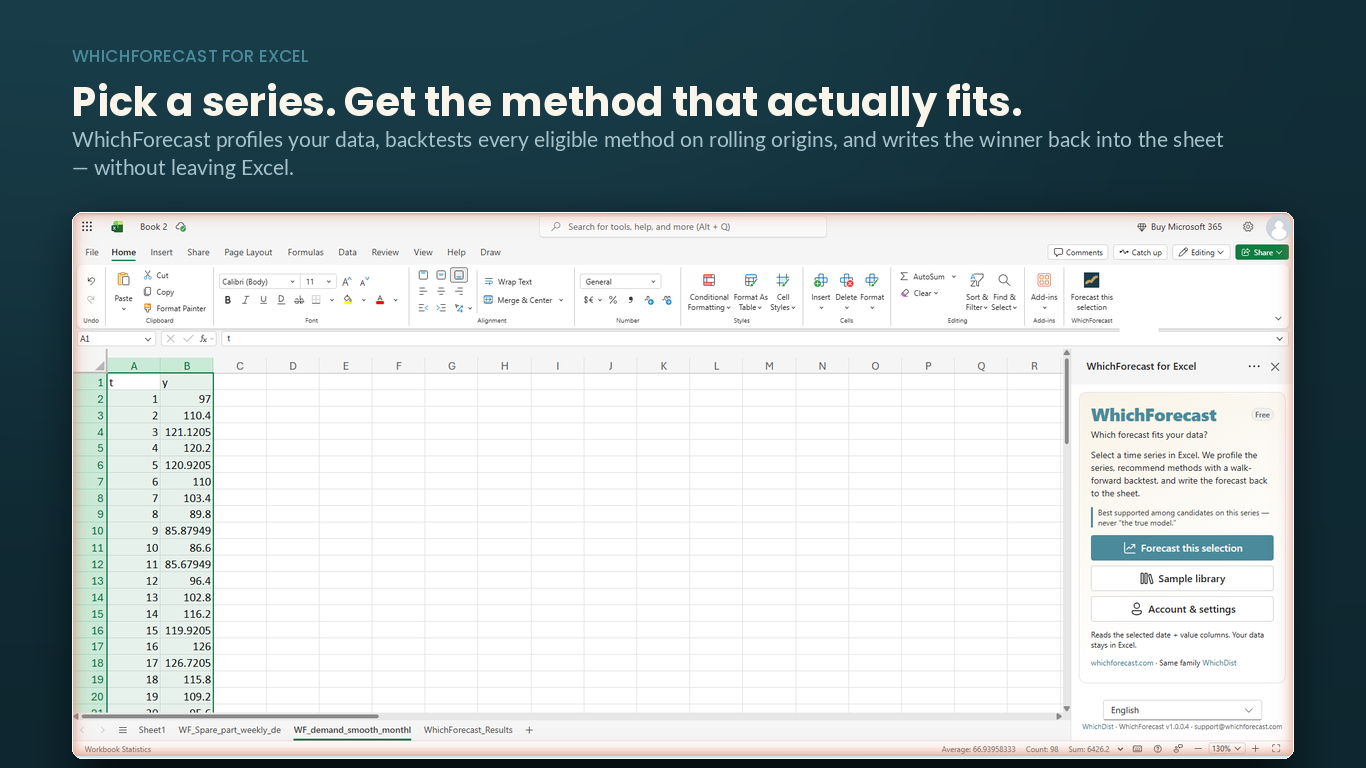This screenshot has width=1366, height=768.
Task: Toggle bold formatting
Action: tap(228, 300)
